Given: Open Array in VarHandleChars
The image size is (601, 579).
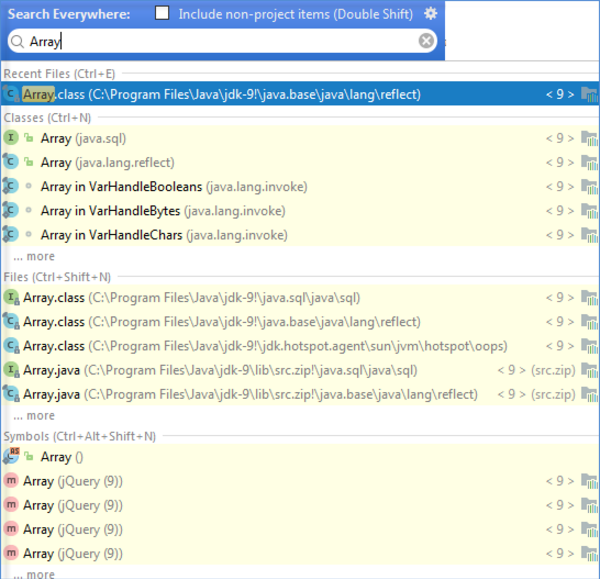Looking at the screenshot, I should pyautogui.click(x=300, y=235).
